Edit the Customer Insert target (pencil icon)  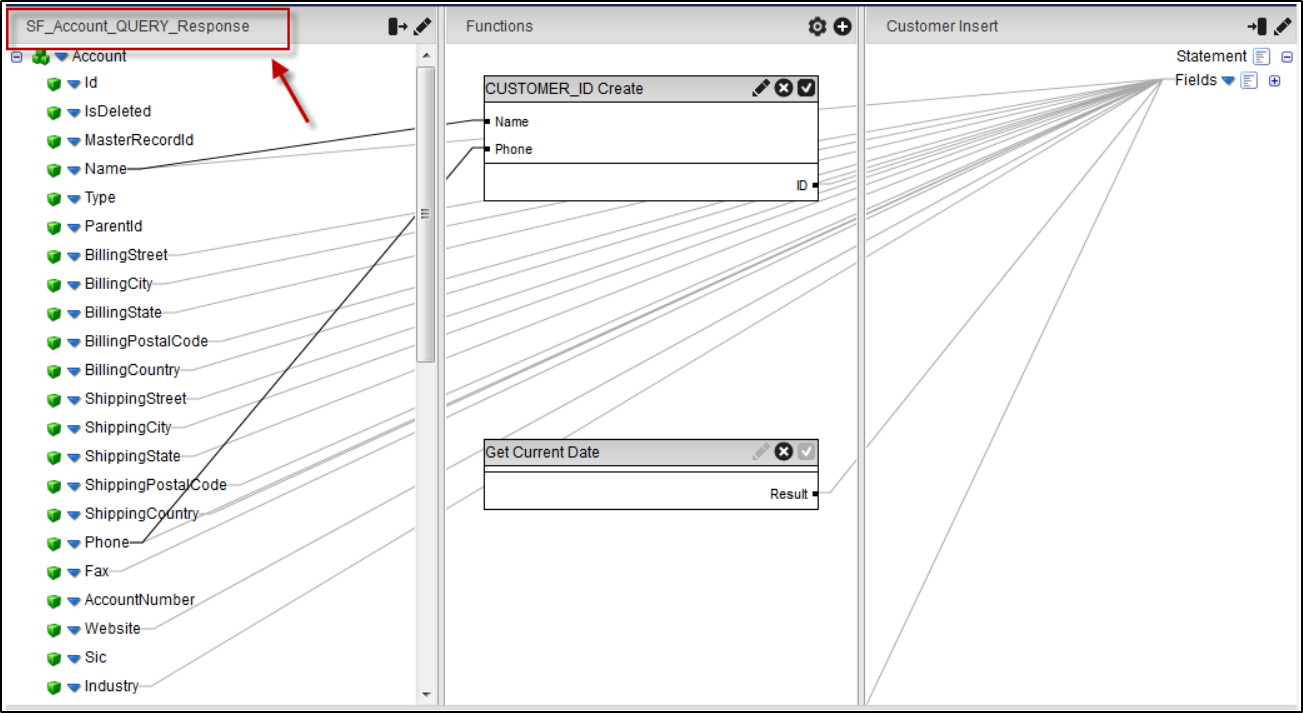(1283, 26)
